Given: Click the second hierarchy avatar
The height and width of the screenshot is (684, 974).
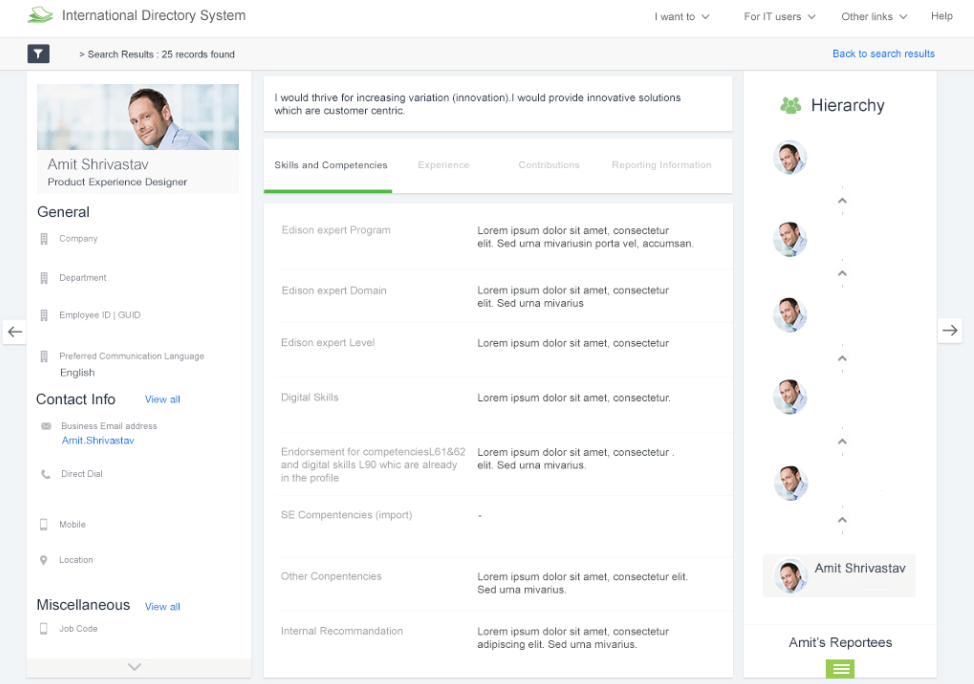Looking at the screenshot, I should 790,239.
